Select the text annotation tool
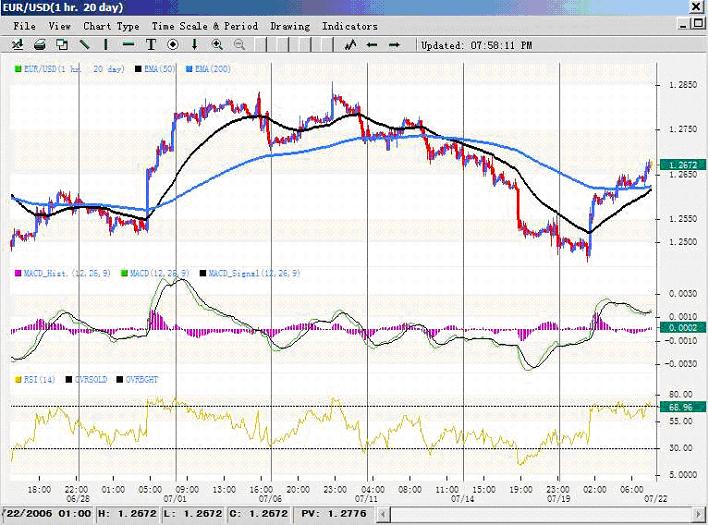 (x=151, y=45)
